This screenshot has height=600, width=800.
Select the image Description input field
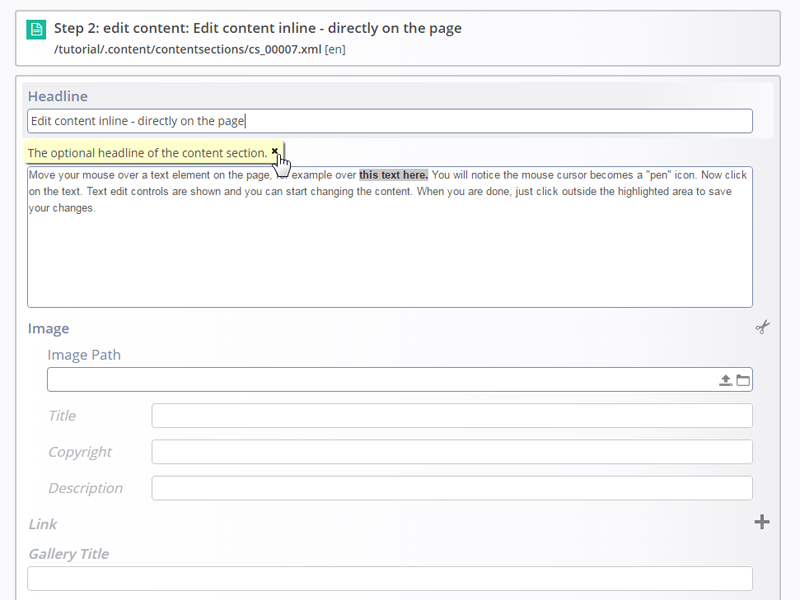[x=452, y=488]
